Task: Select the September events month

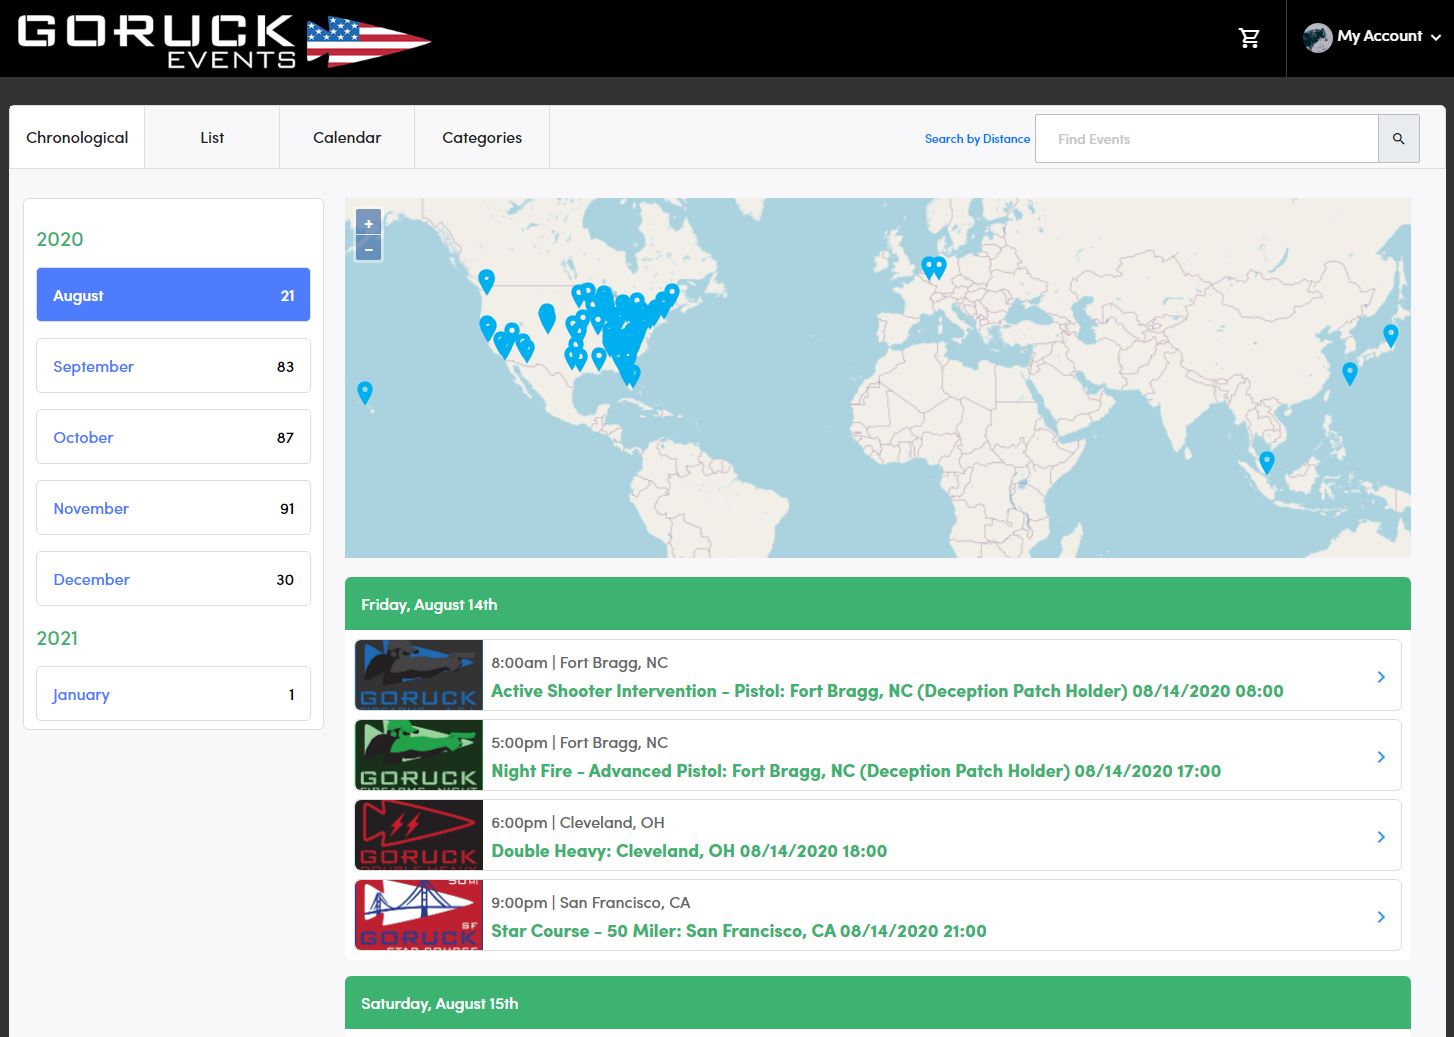Action: [x=173, y=366]
